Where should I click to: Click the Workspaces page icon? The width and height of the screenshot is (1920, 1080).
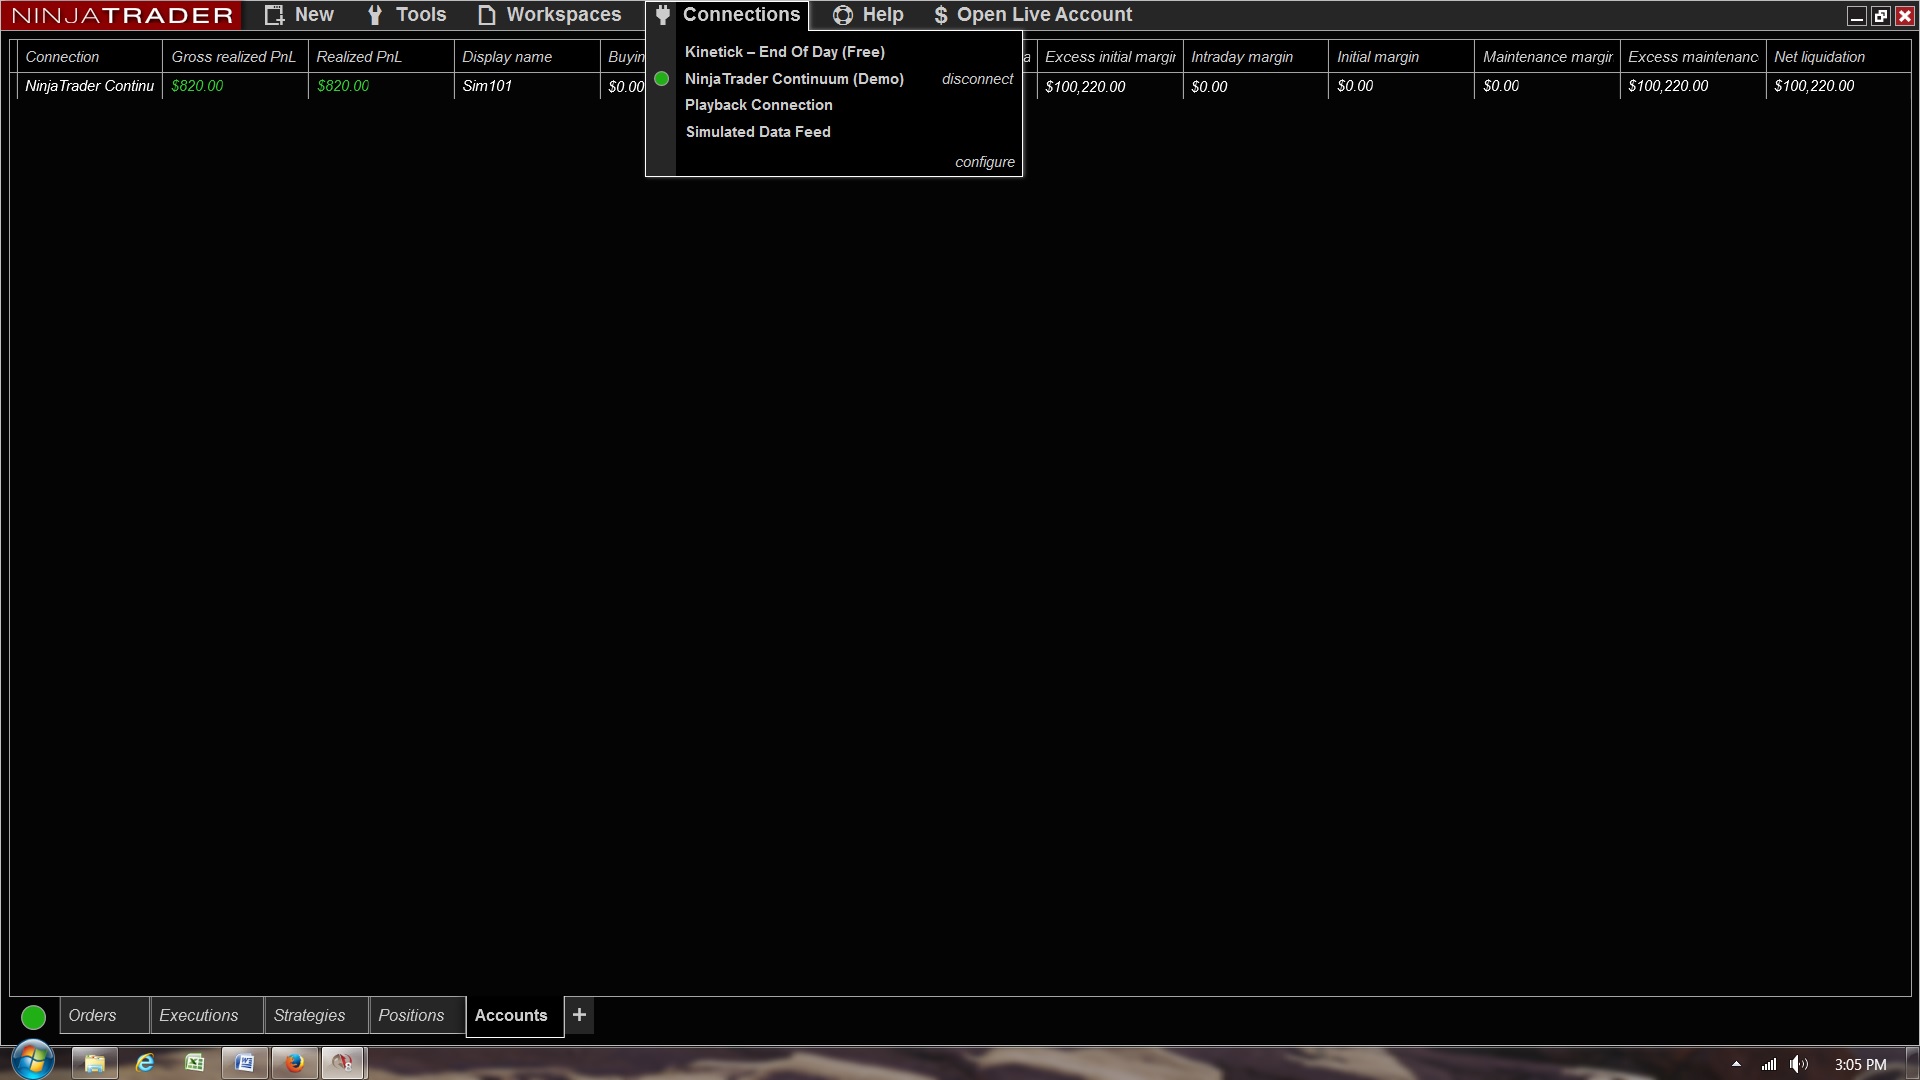[x=486, y=15]
